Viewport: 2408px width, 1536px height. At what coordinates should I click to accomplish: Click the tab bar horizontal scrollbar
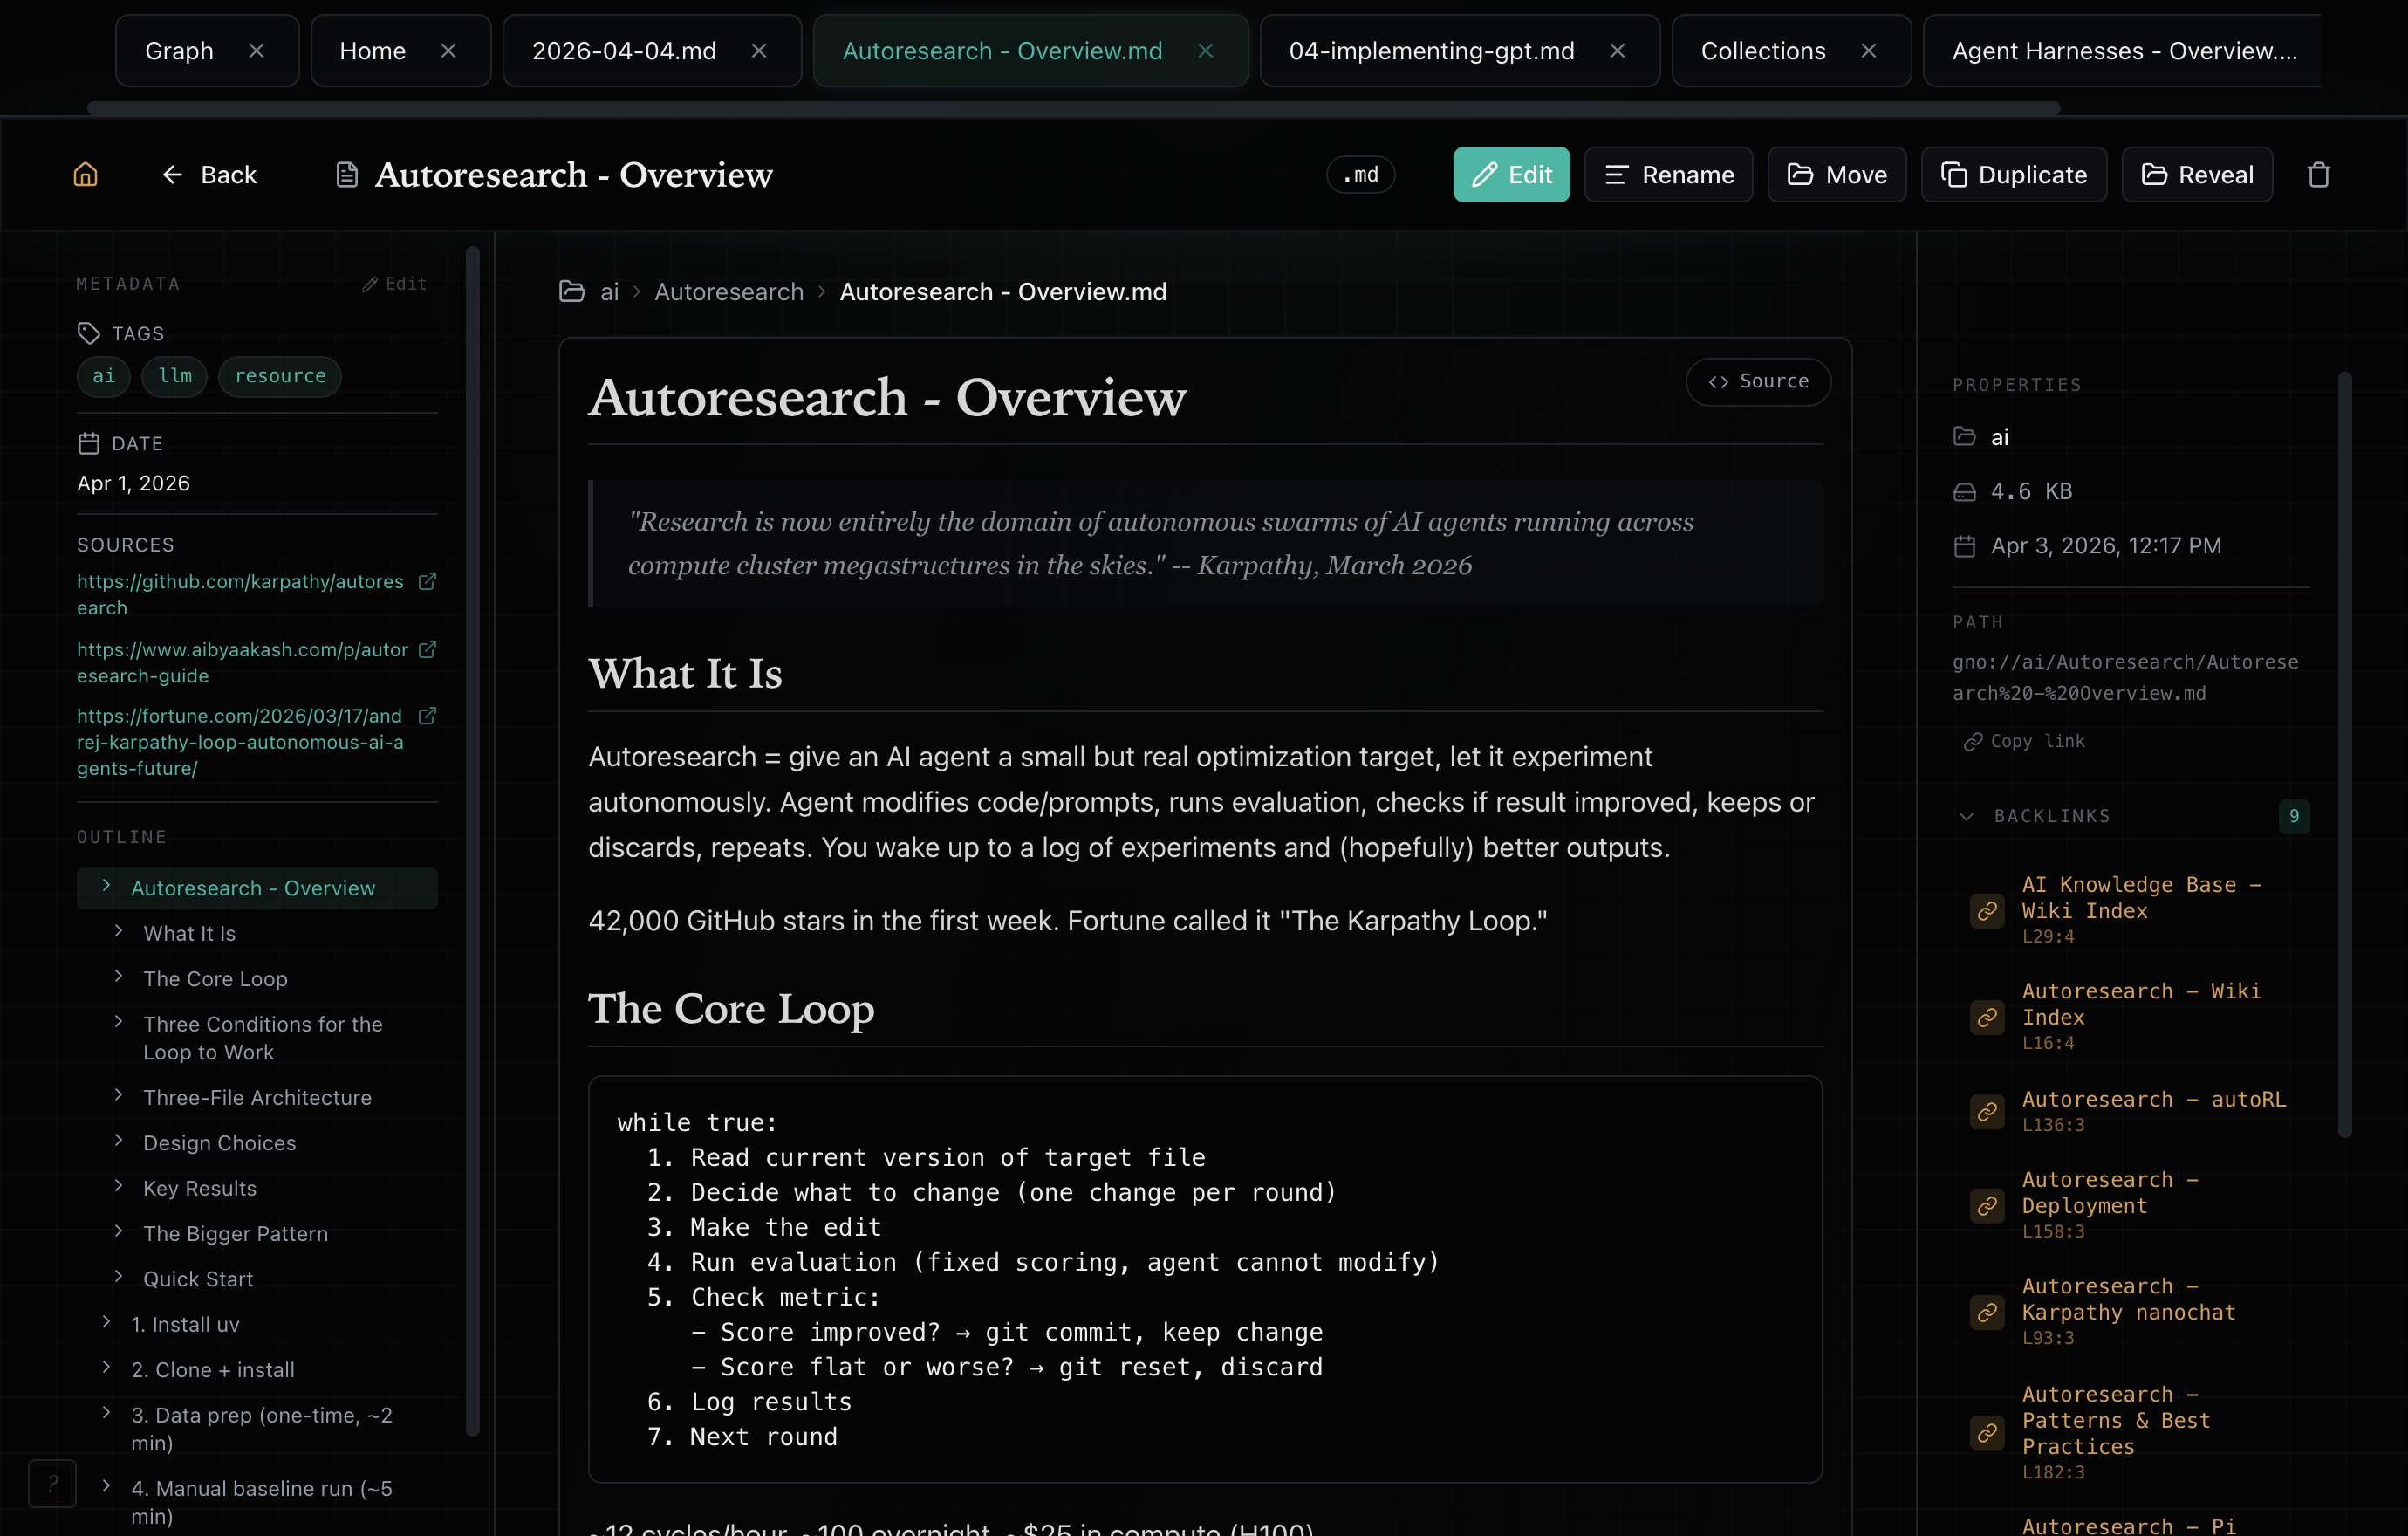pyautogui.click(x=1073, y=108)
